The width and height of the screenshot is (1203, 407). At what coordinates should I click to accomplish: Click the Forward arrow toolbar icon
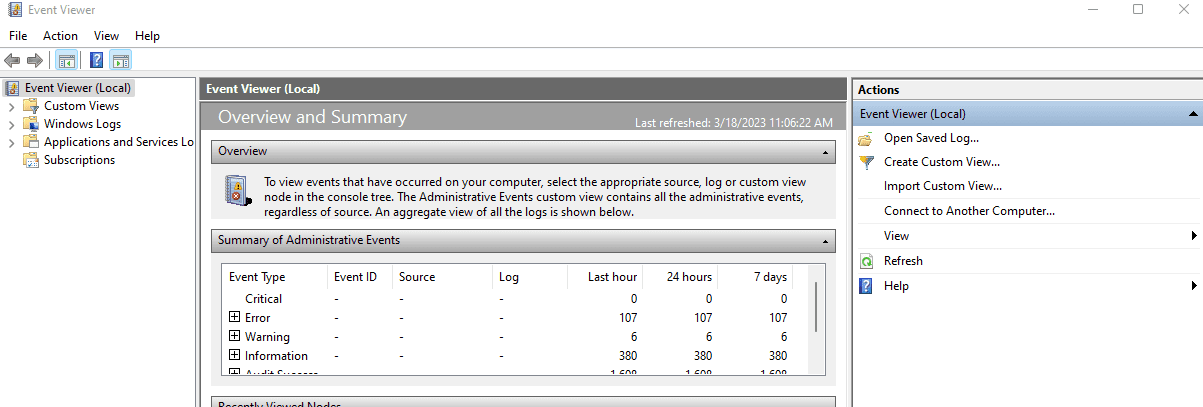click(x=35, y=60)
